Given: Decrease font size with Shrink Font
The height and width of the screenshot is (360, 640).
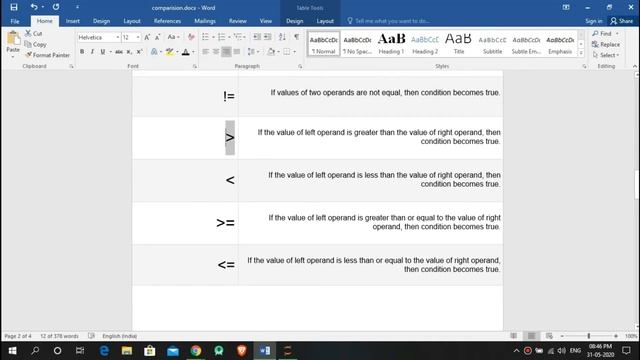Looking at the screenshot, I should 158,37.
